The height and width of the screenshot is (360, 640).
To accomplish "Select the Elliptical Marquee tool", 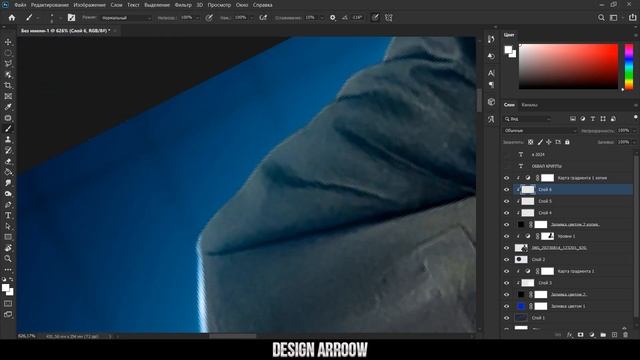I will tap(8, 53).
